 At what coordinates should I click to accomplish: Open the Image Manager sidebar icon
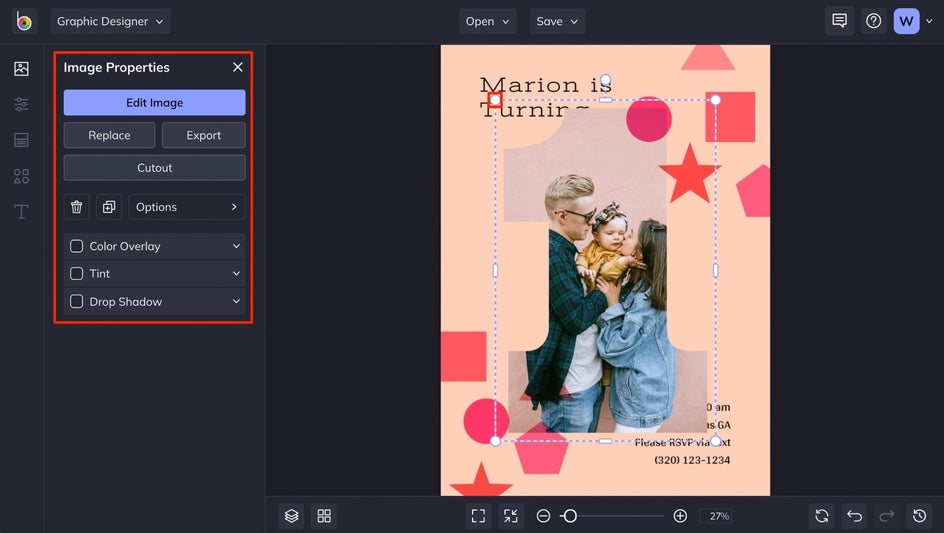(x=21, y=69)
